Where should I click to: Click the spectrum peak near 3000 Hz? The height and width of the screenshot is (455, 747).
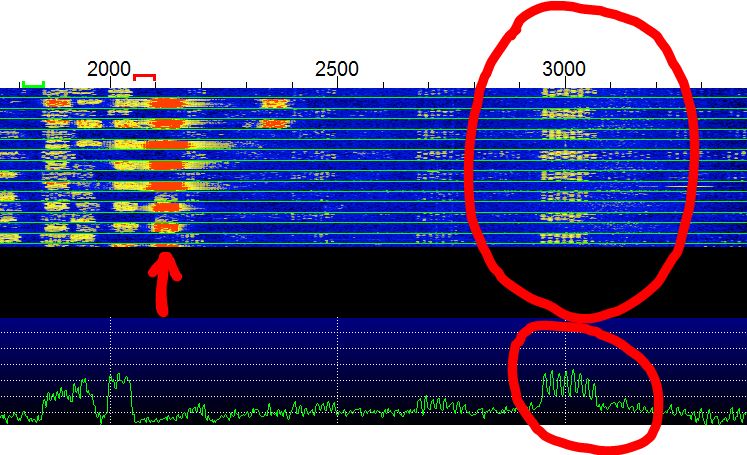point(568,384)
